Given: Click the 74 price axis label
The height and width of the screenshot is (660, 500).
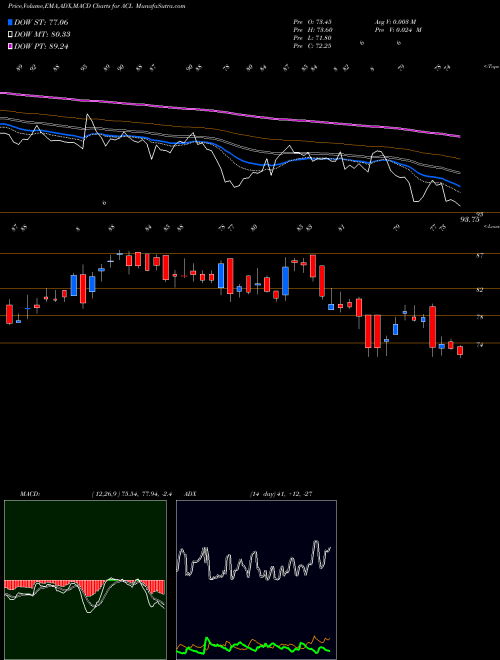Looking at the screenshot, I should (479, 345).
